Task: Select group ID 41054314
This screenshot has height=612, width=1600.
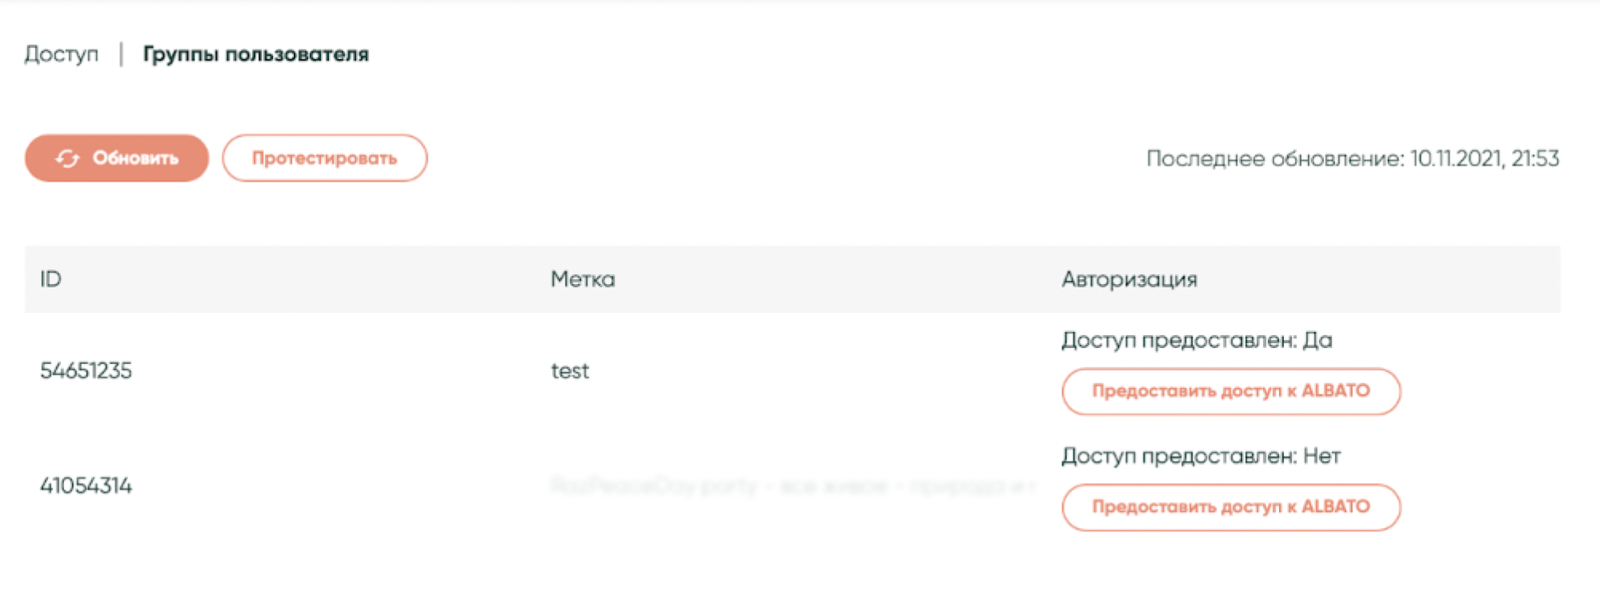Action: pyautogui.click(x=86, y=486)
